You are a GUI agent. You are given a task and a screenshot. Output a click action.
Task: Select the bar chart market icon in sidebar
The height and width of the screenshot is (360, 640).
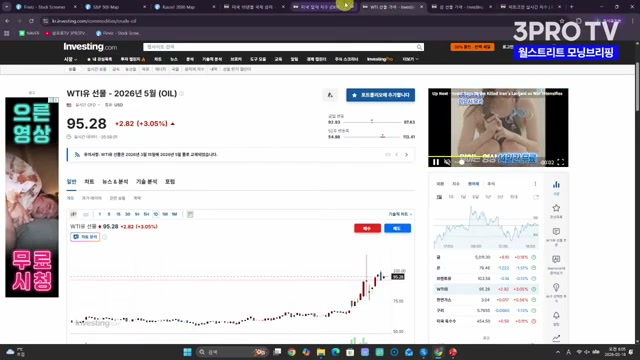[x=556, y=184]
